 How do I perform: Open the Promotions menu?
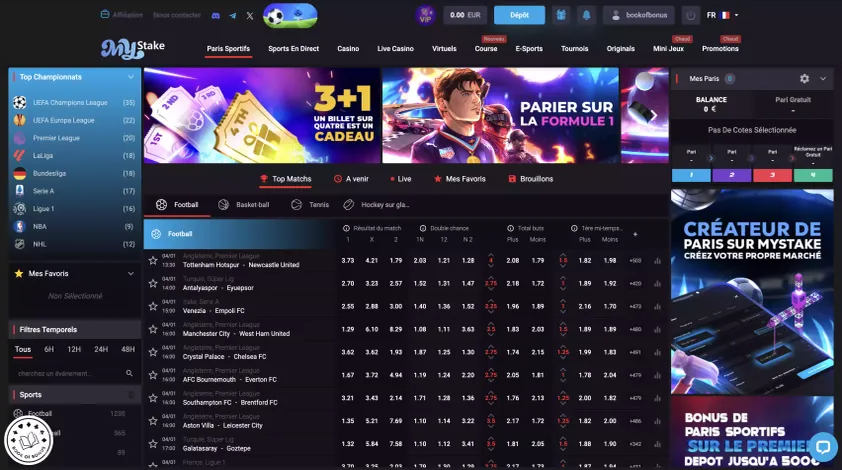pyautogui.click(x=720, y=48)
